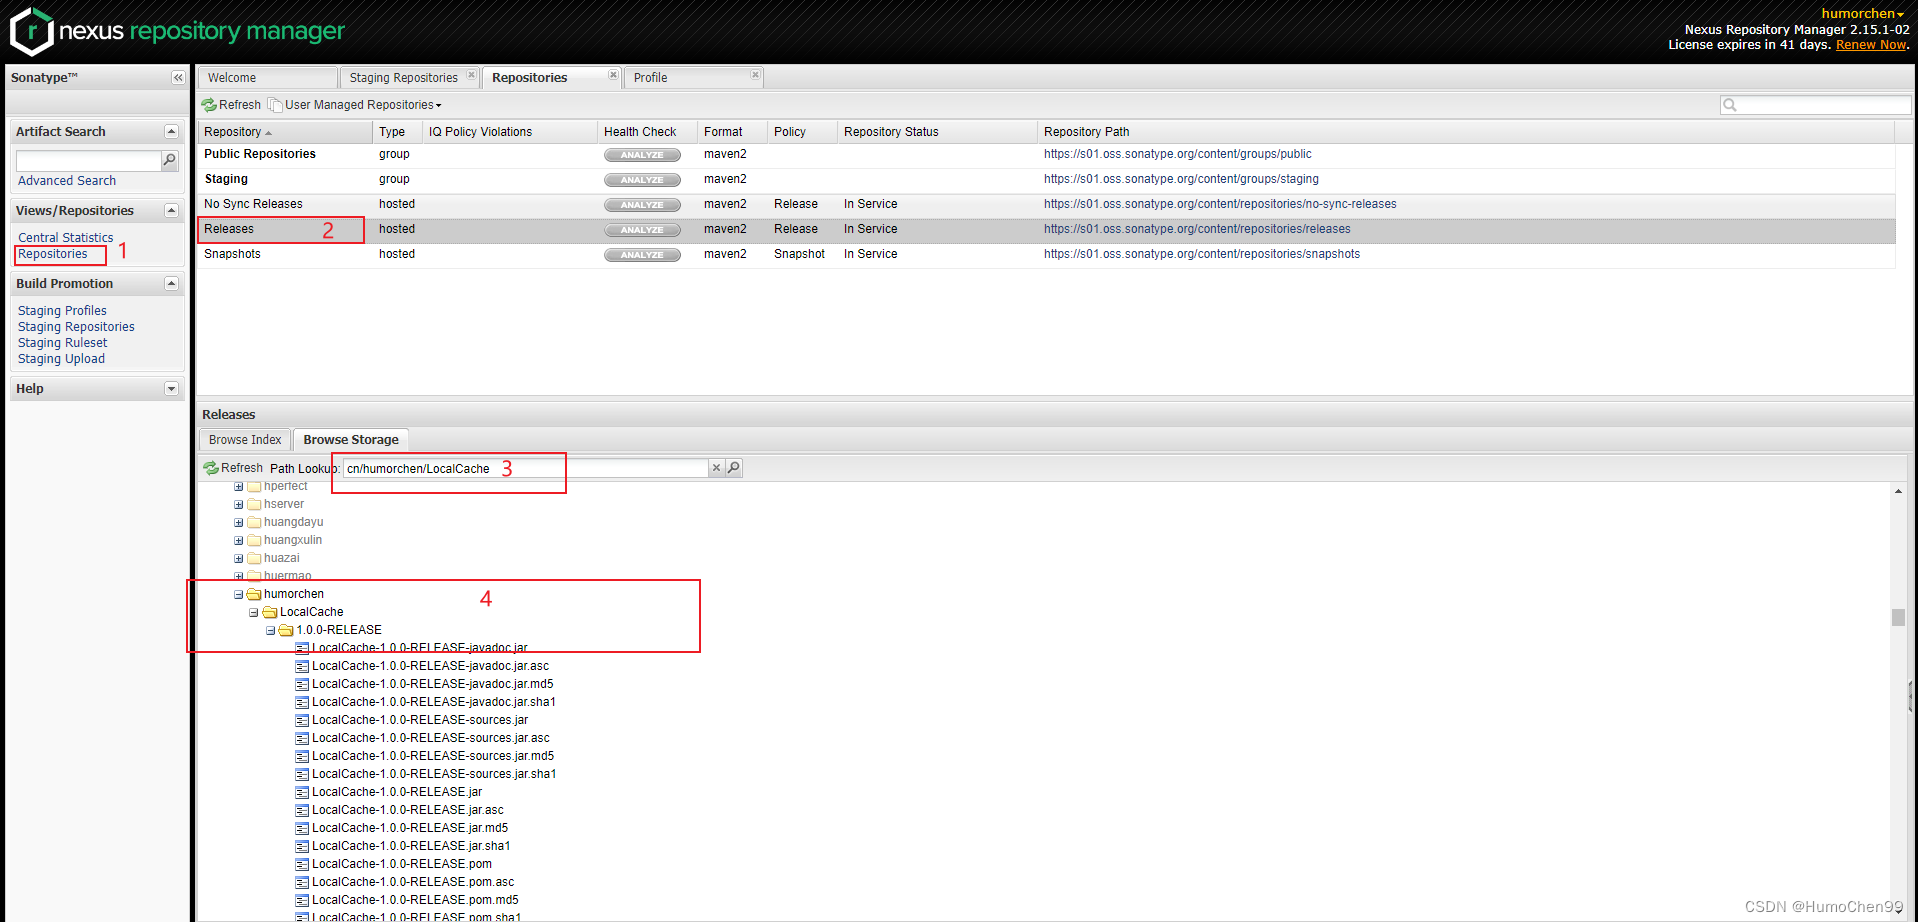Click the repository filter search box
This screenshot has height=922, width=1918.
point(1816,105)
